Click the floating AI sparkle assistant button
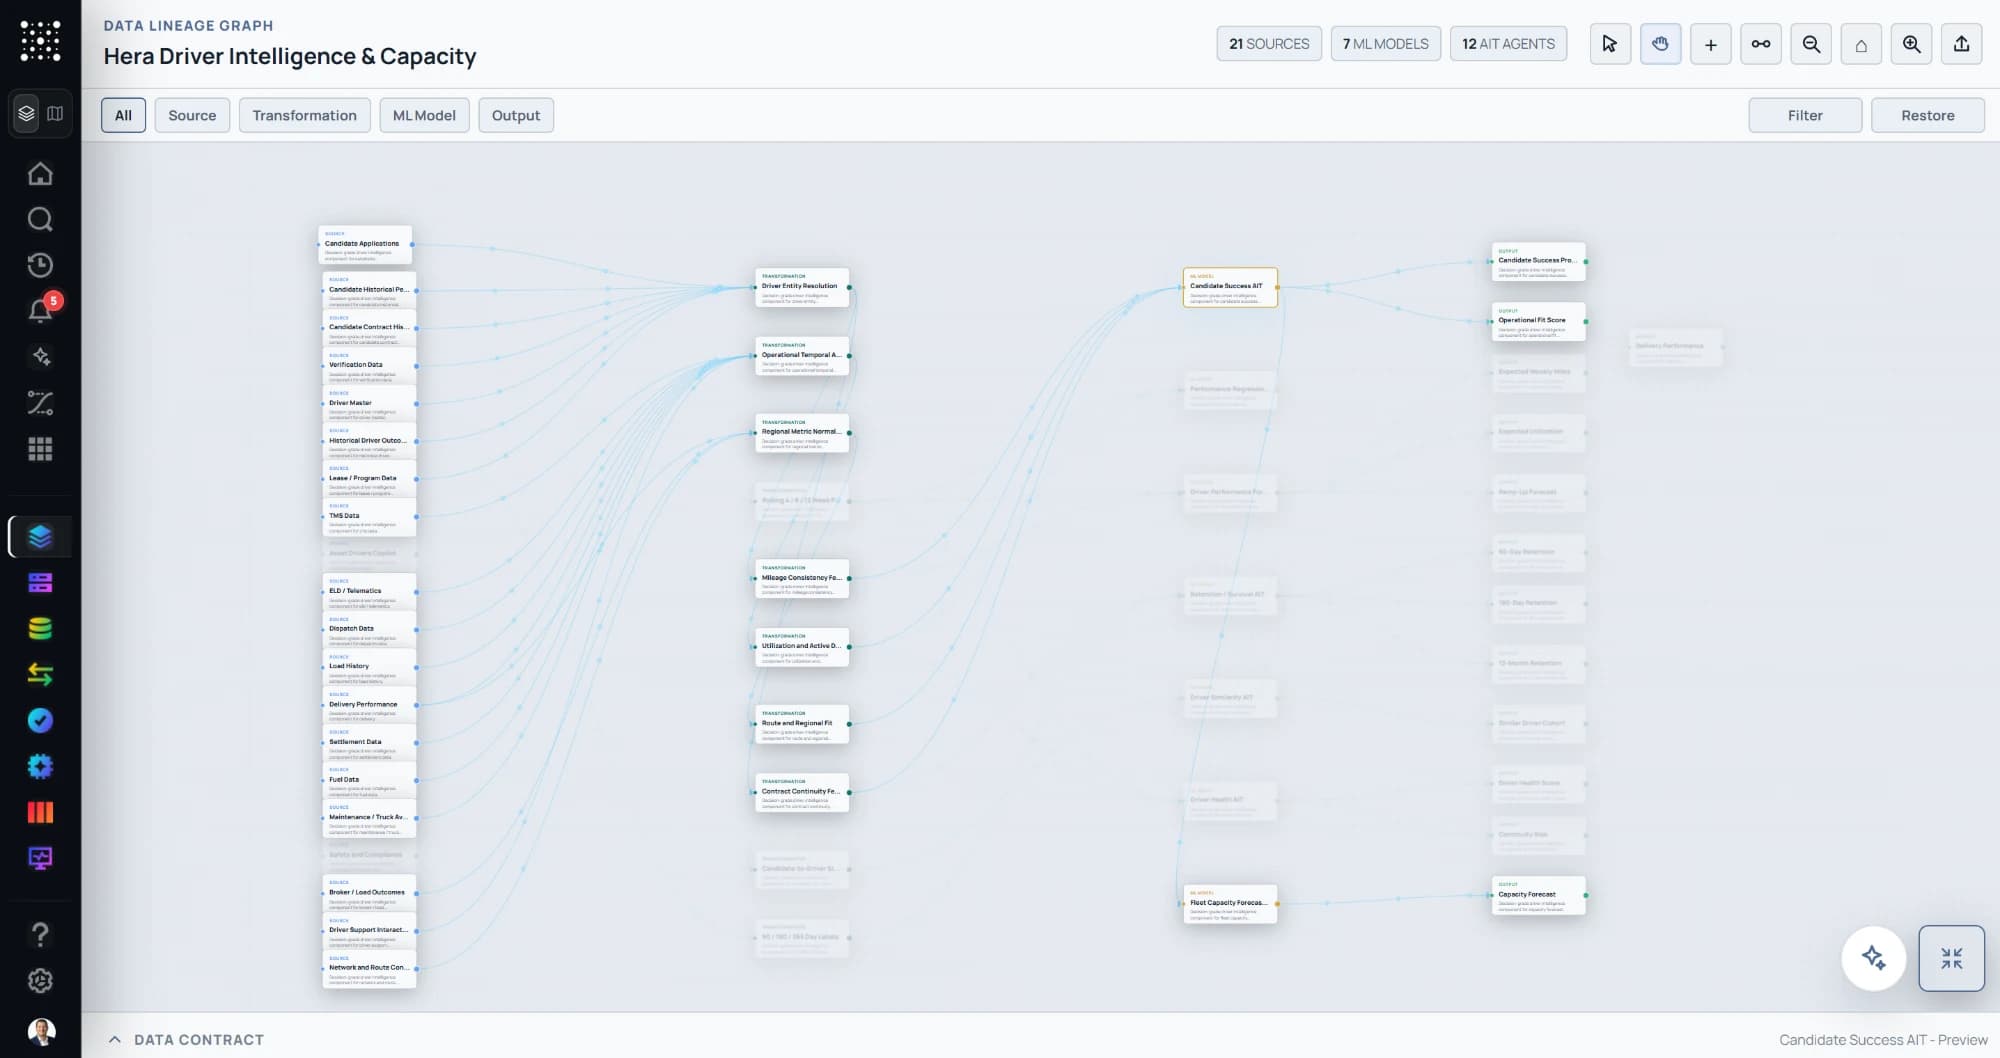This screenshot has width=2000, height=1058. click(1873, 958)
